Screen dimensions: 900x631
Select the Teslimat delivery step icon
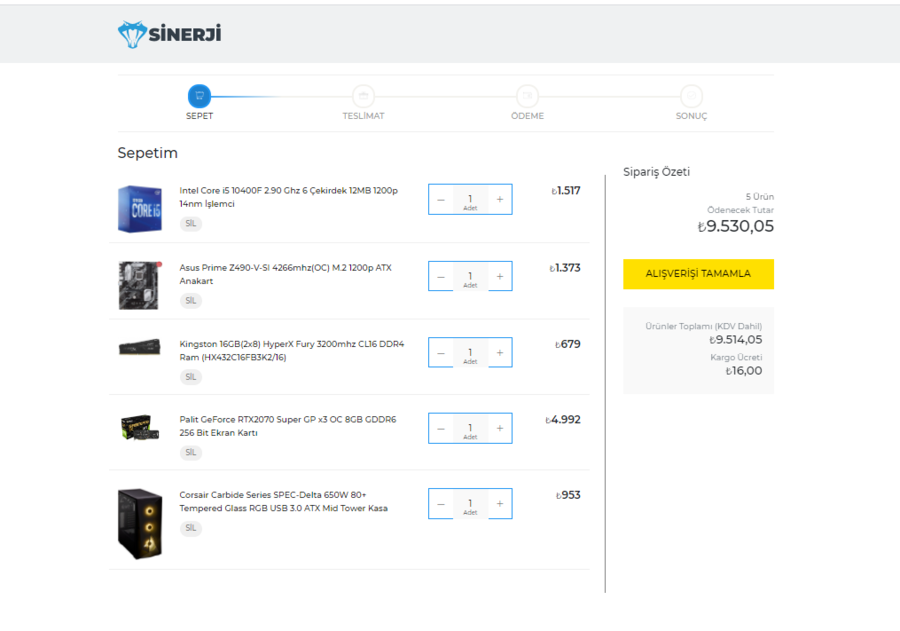click(x=363, y=96)
